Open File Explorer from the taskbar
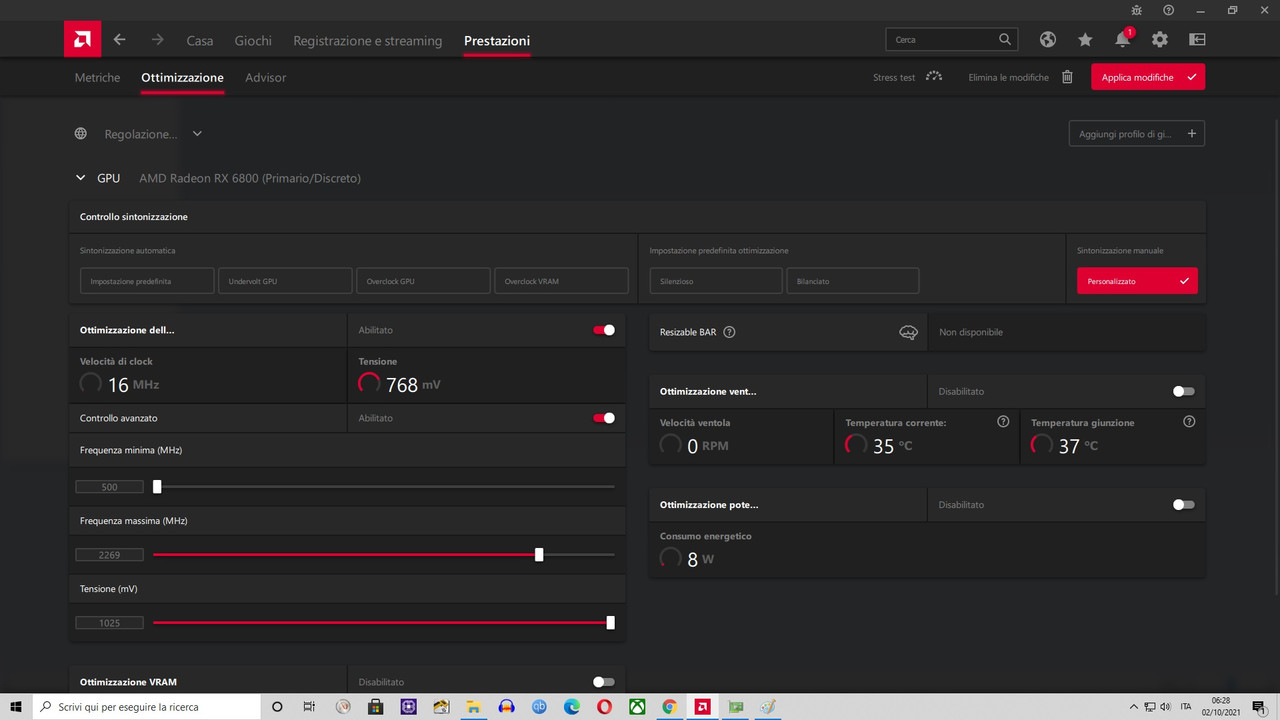1280x720 pixels. coord(473,707)
